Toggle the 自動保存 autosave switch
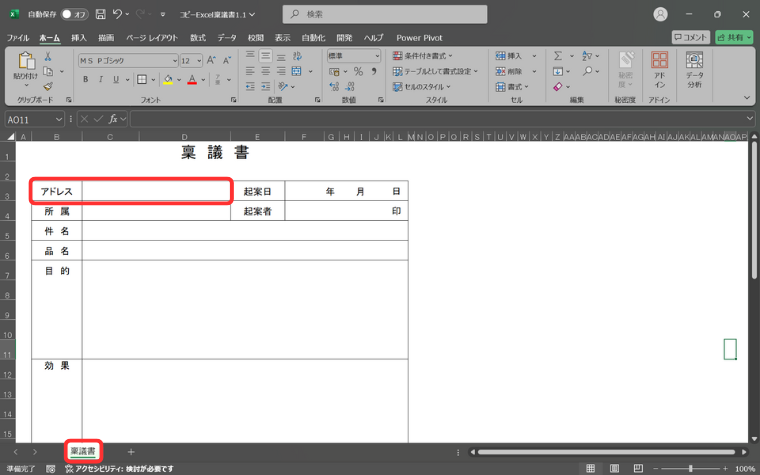 [74, 14]
